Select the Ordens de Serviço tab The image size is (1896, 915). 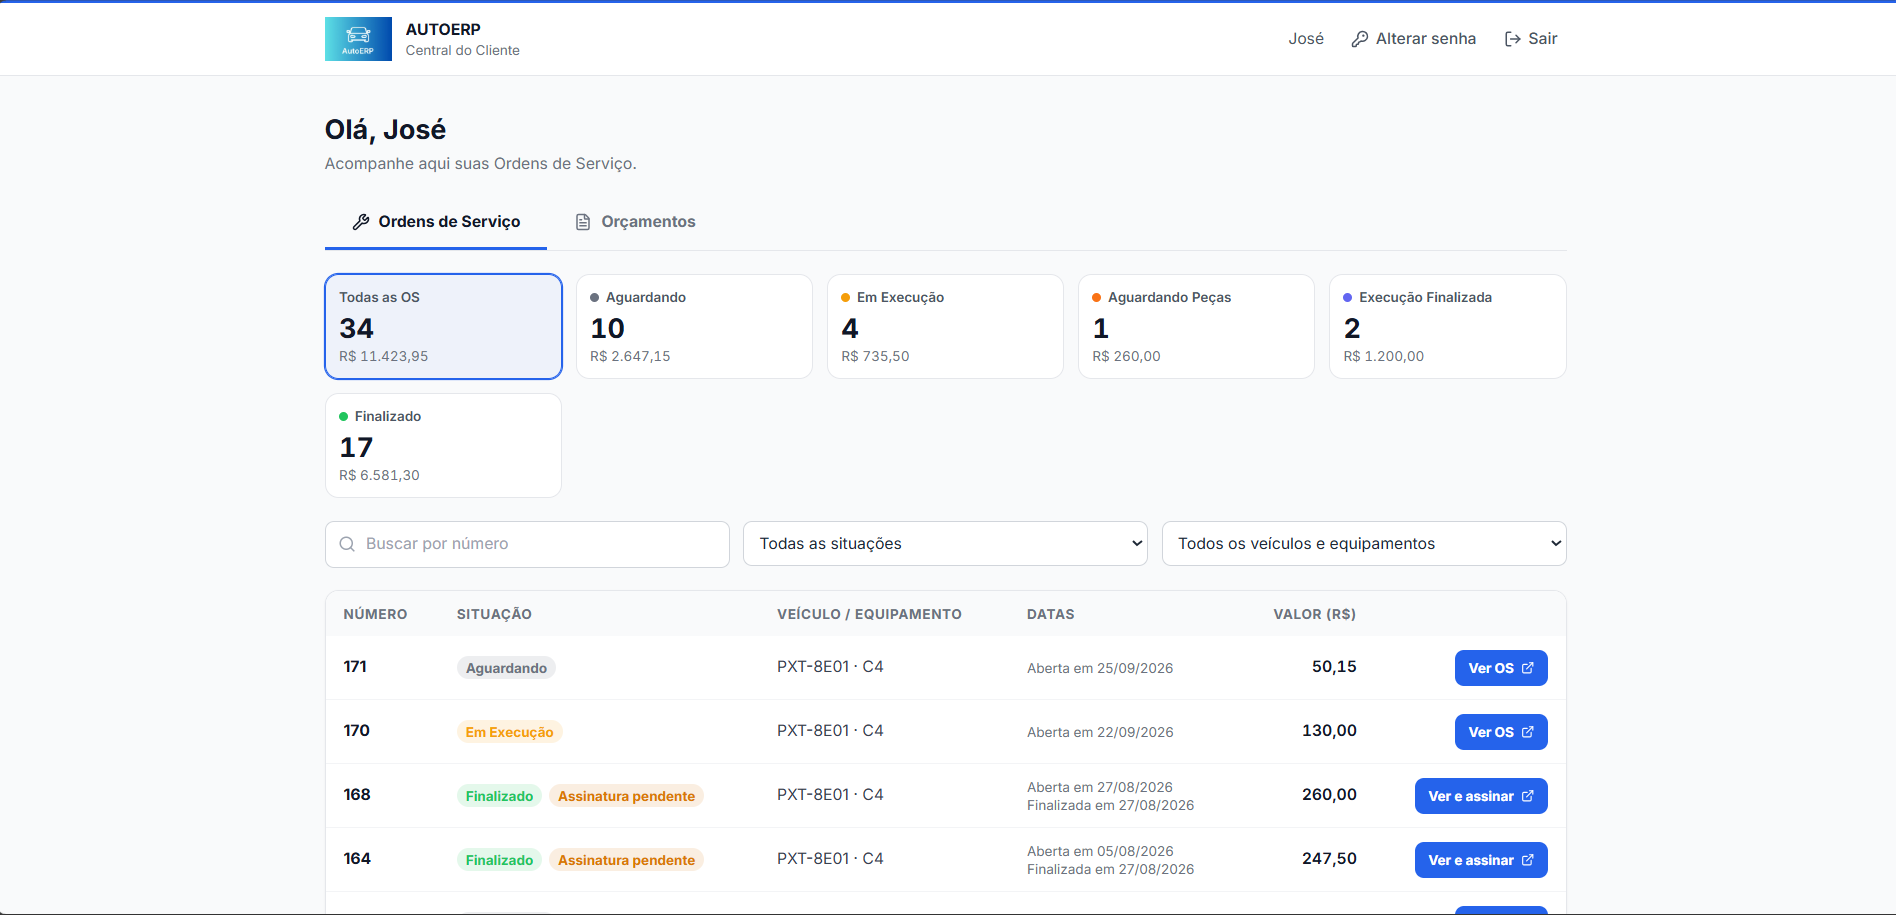click(436, 222)
